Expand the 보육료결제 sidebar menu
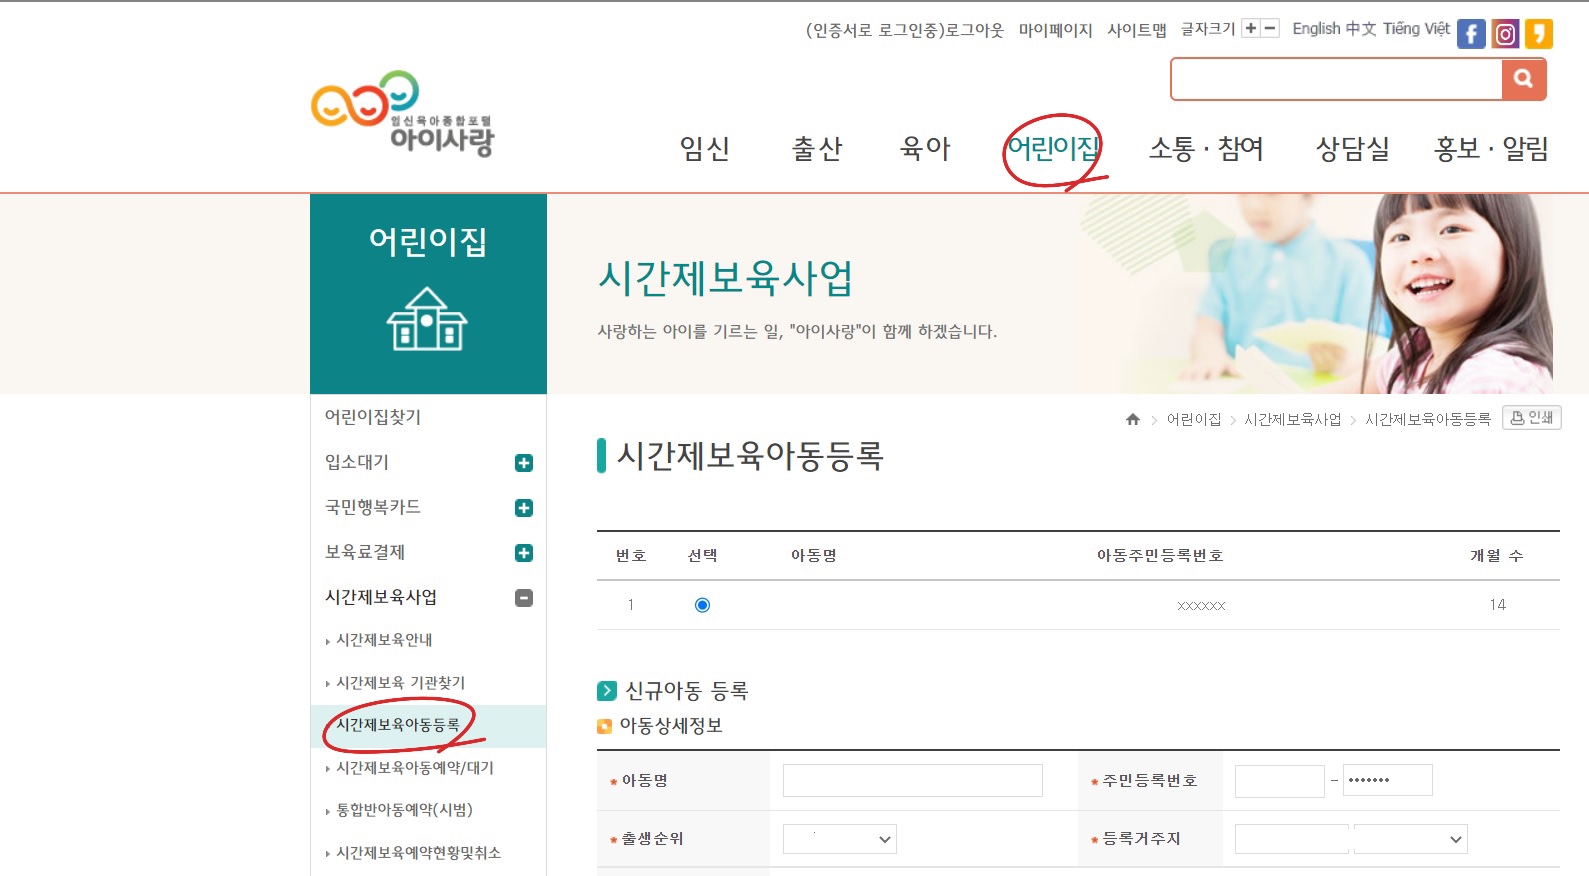The image size is (1589, 876). 523,553
